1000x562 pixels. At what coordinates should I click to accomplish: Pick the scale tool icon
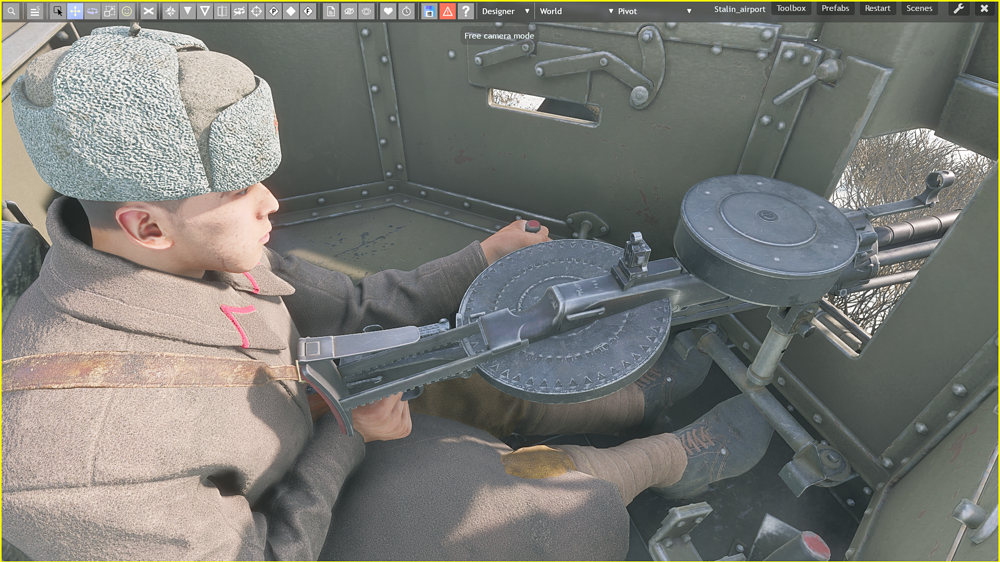(110, 11)
